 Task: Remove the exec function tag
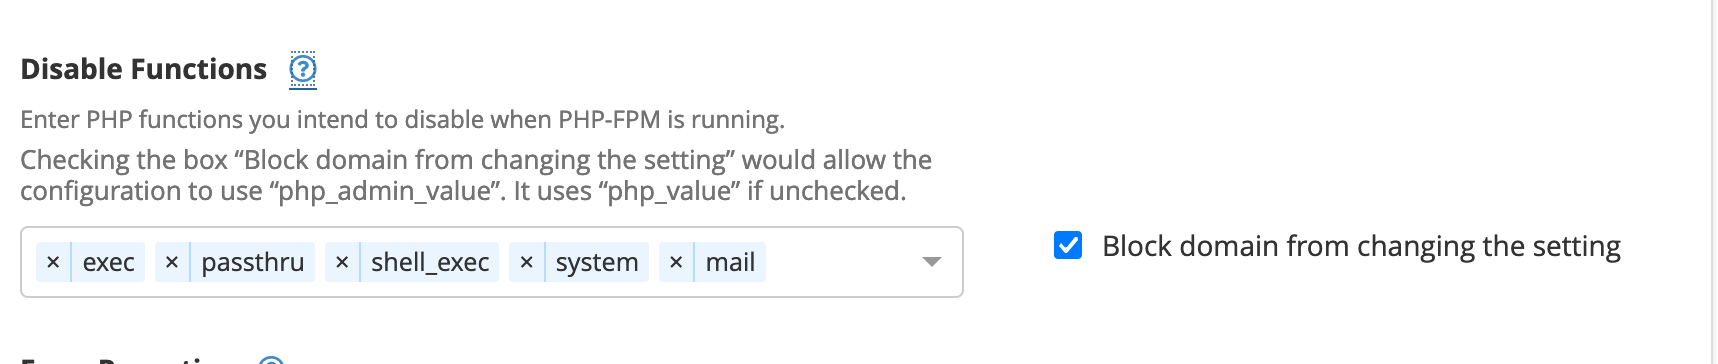tap(53, 262)
